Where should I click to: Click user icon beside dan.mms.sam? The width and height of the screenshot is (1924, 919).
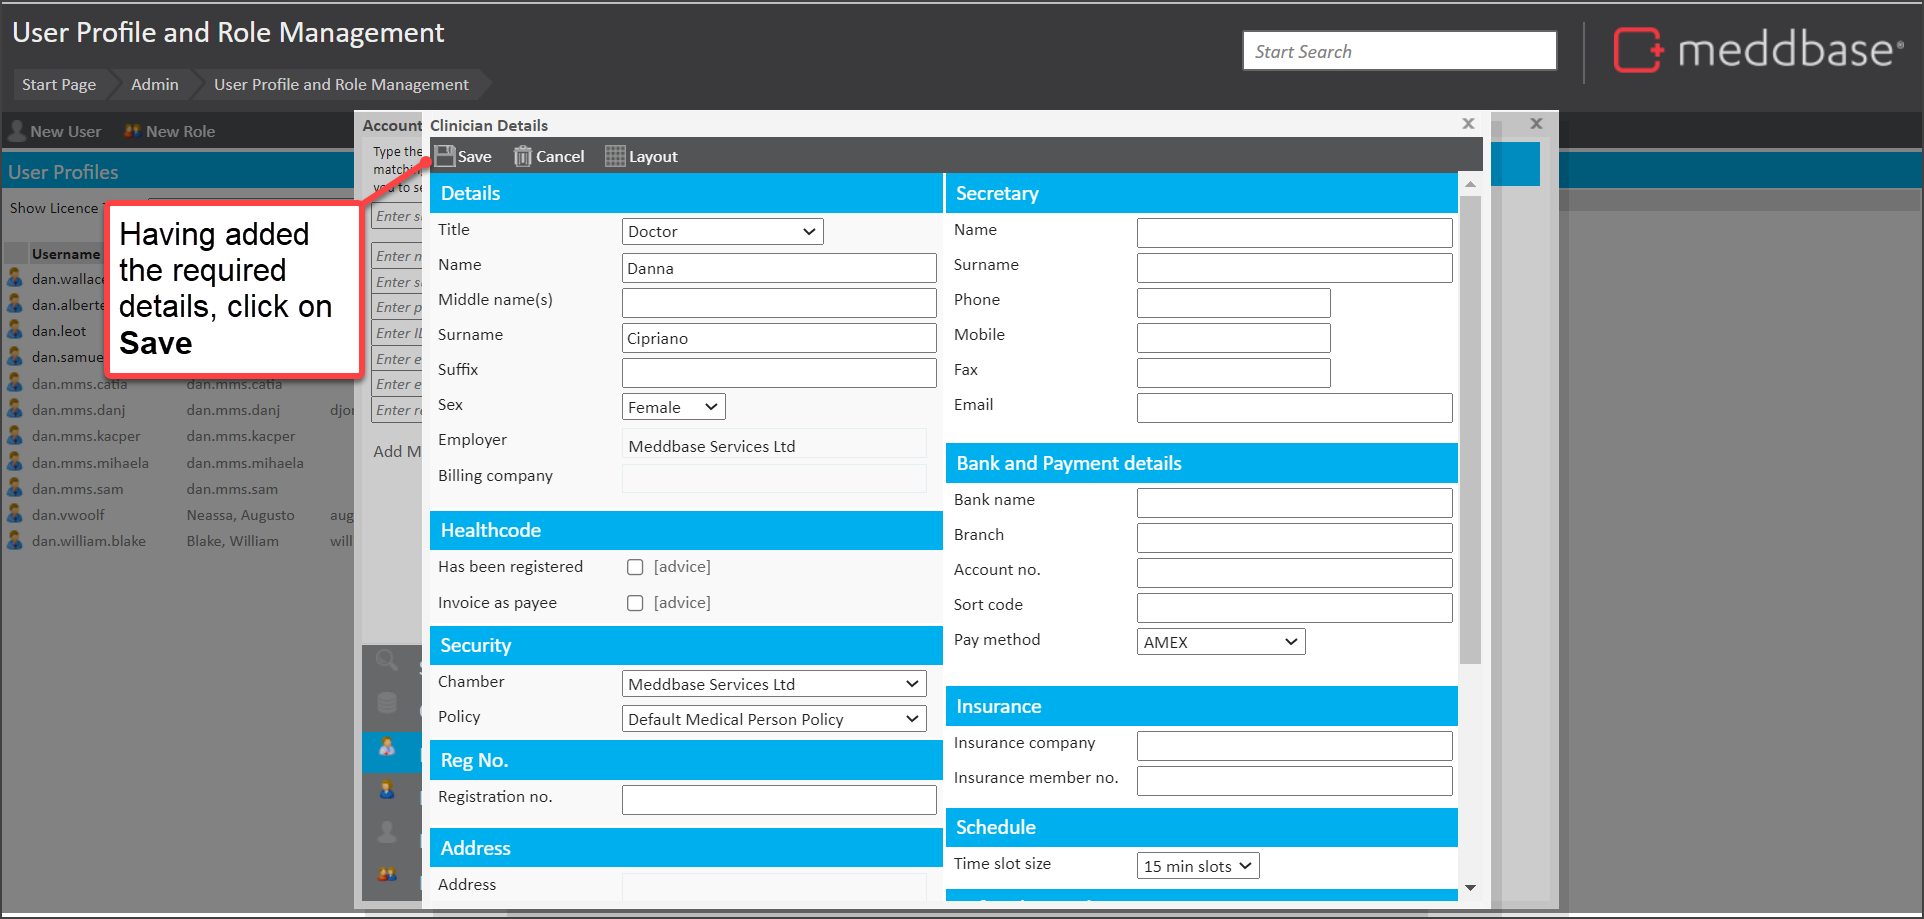pos(15,488)
